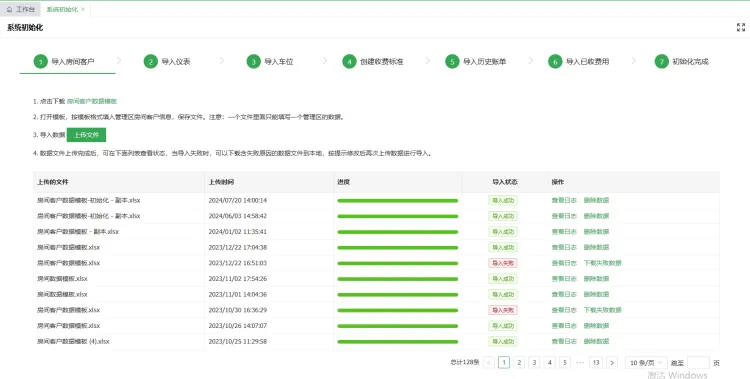View log for 2023/11/01 14:04:36 upload
The height and width of the screenshot is (379, 750).
point(564,294)
